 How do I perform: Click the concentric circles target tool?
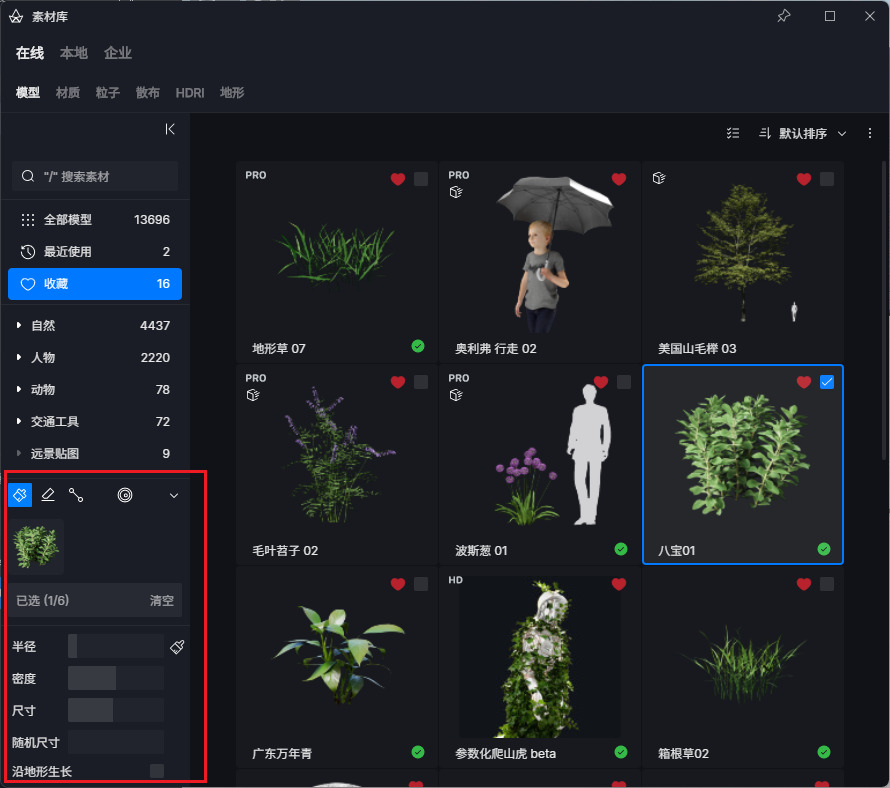pos(125,495)
